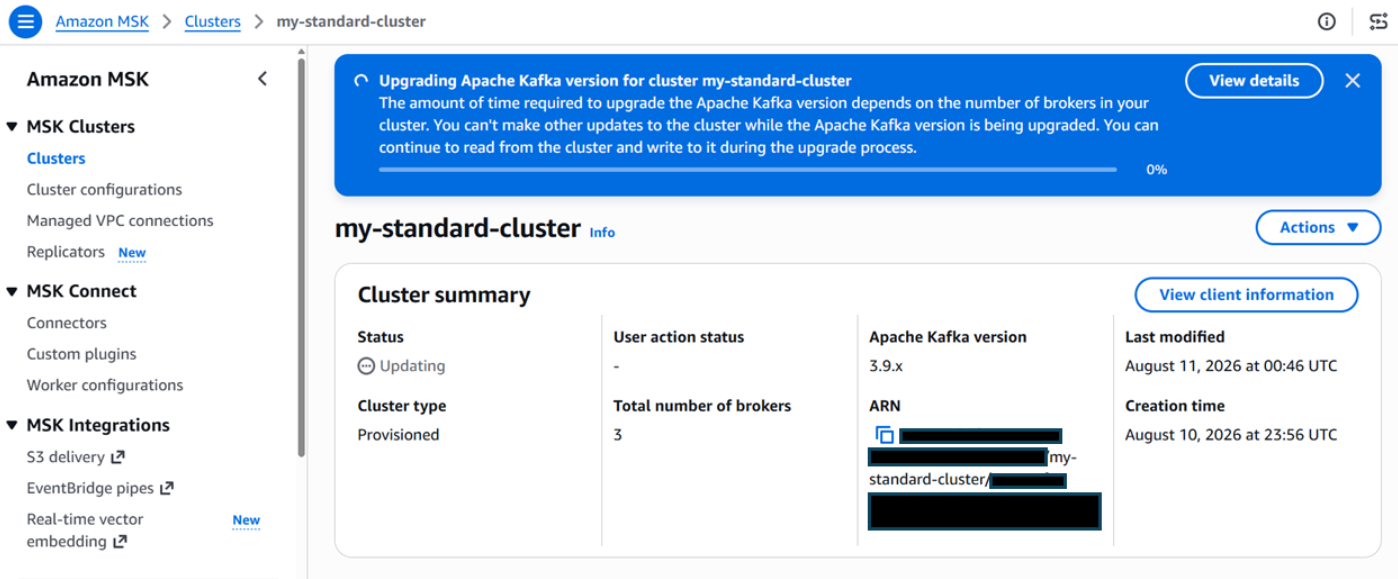Click the Kafka upgrade progress bar
This screenshot has height=579, width=1398.
[x=747, y=169]
